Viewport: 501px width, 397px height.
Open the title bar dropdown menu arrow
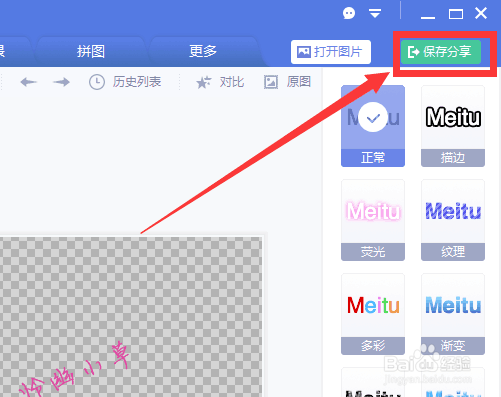coord(375,13)
